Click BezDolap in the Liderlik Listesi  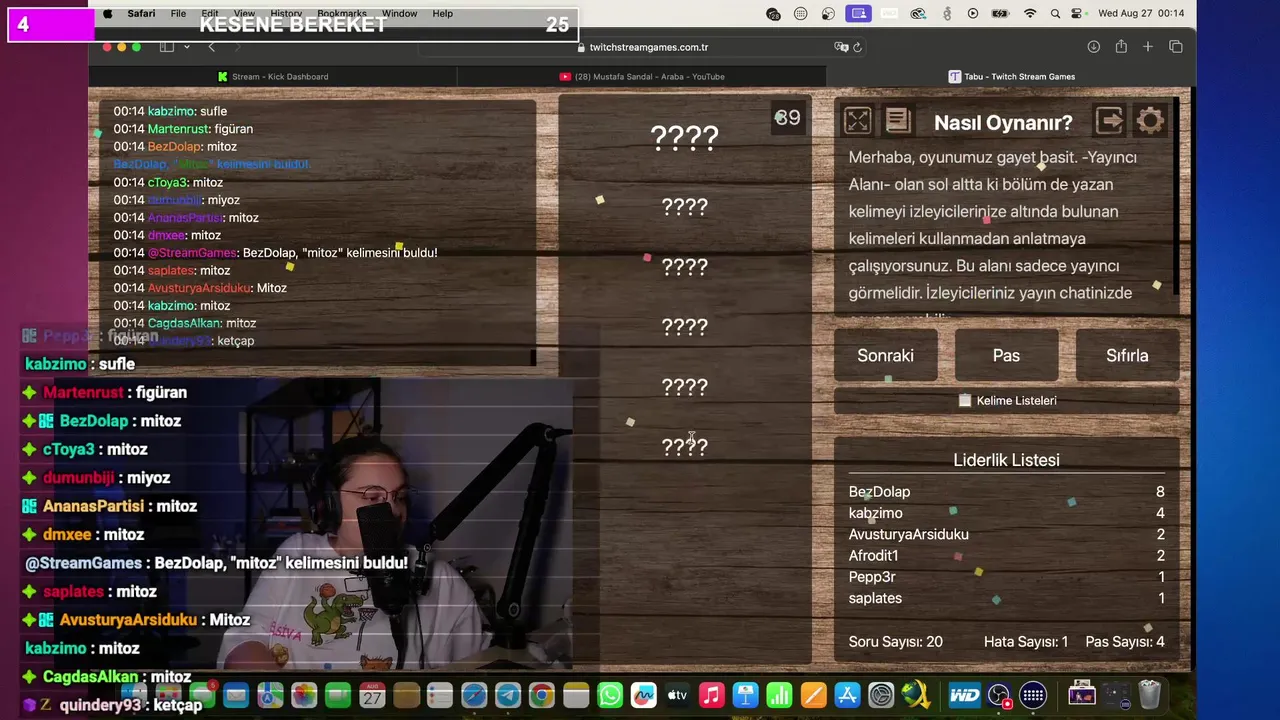tap(879, 492)
